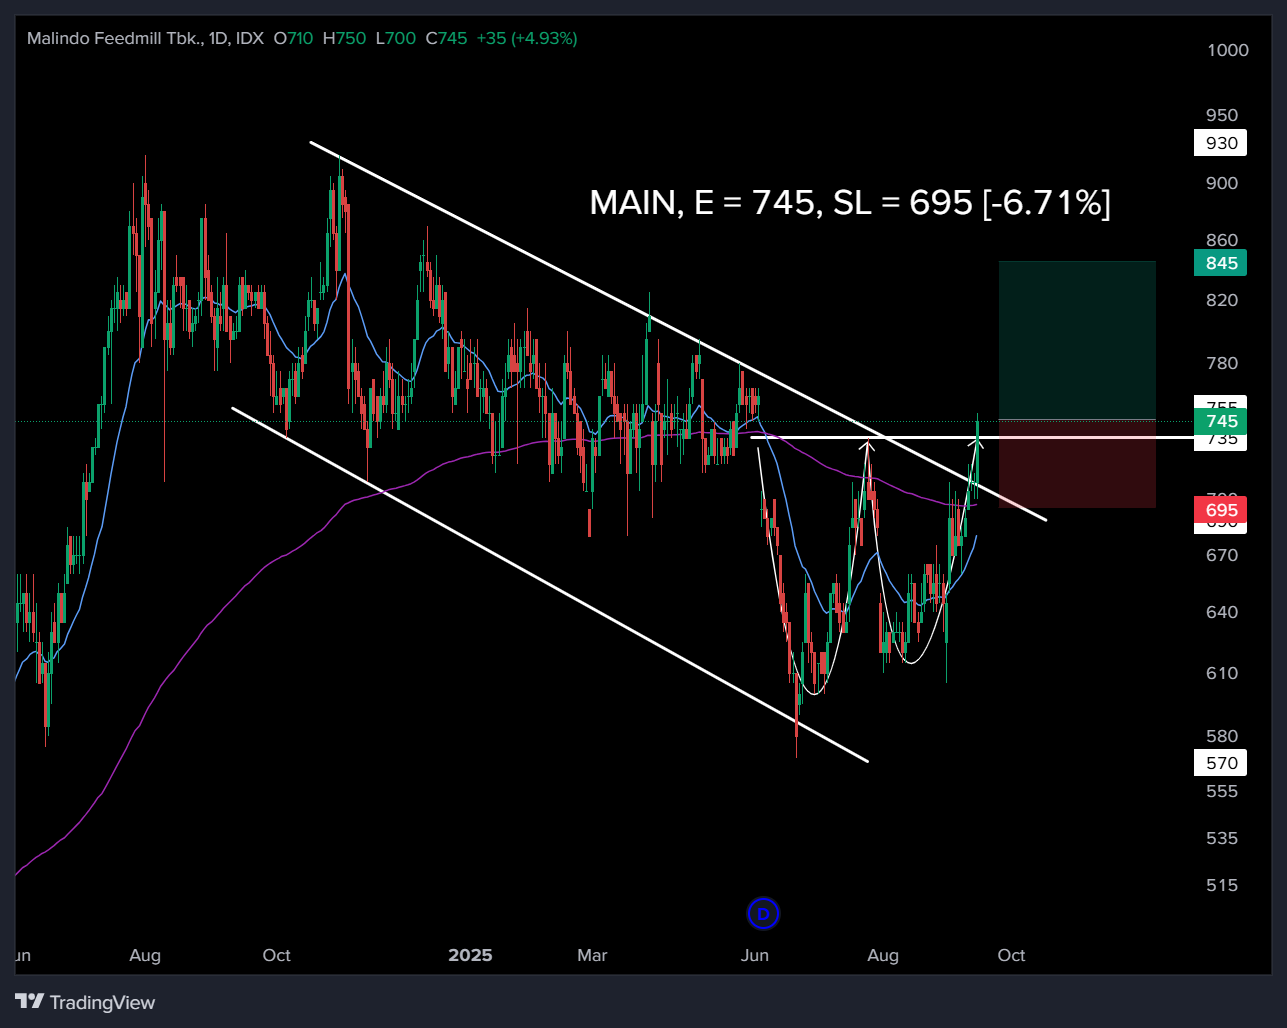
Task: Click the blue D dividend marker
Action: [x=763, y=913]
